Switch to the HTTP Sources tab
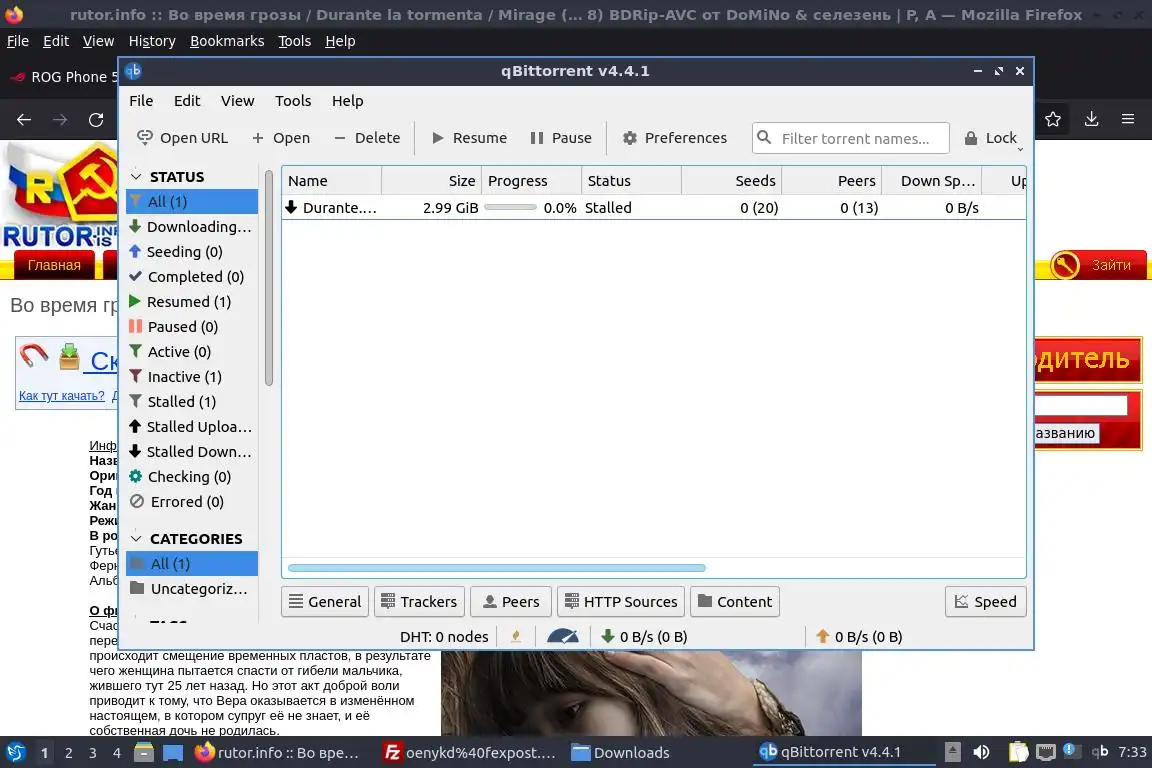 [621, 602]
